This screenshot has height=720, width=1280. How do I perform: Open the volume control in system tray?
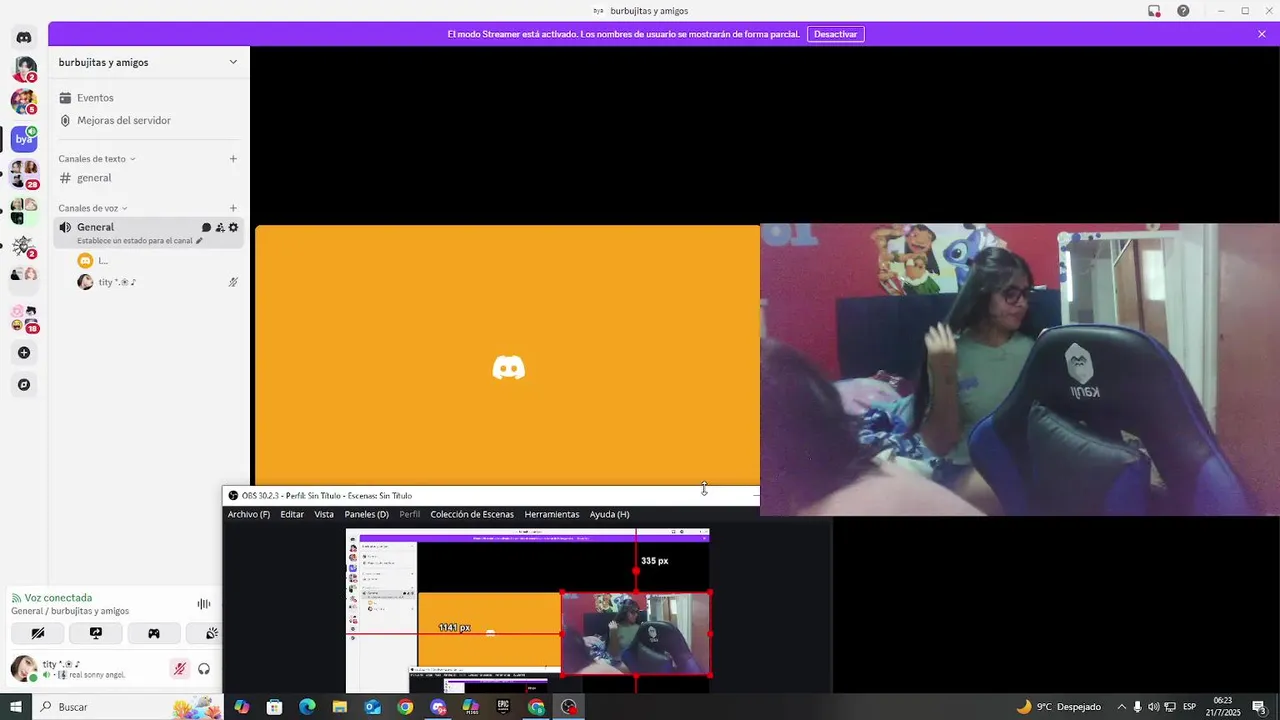1153,707
